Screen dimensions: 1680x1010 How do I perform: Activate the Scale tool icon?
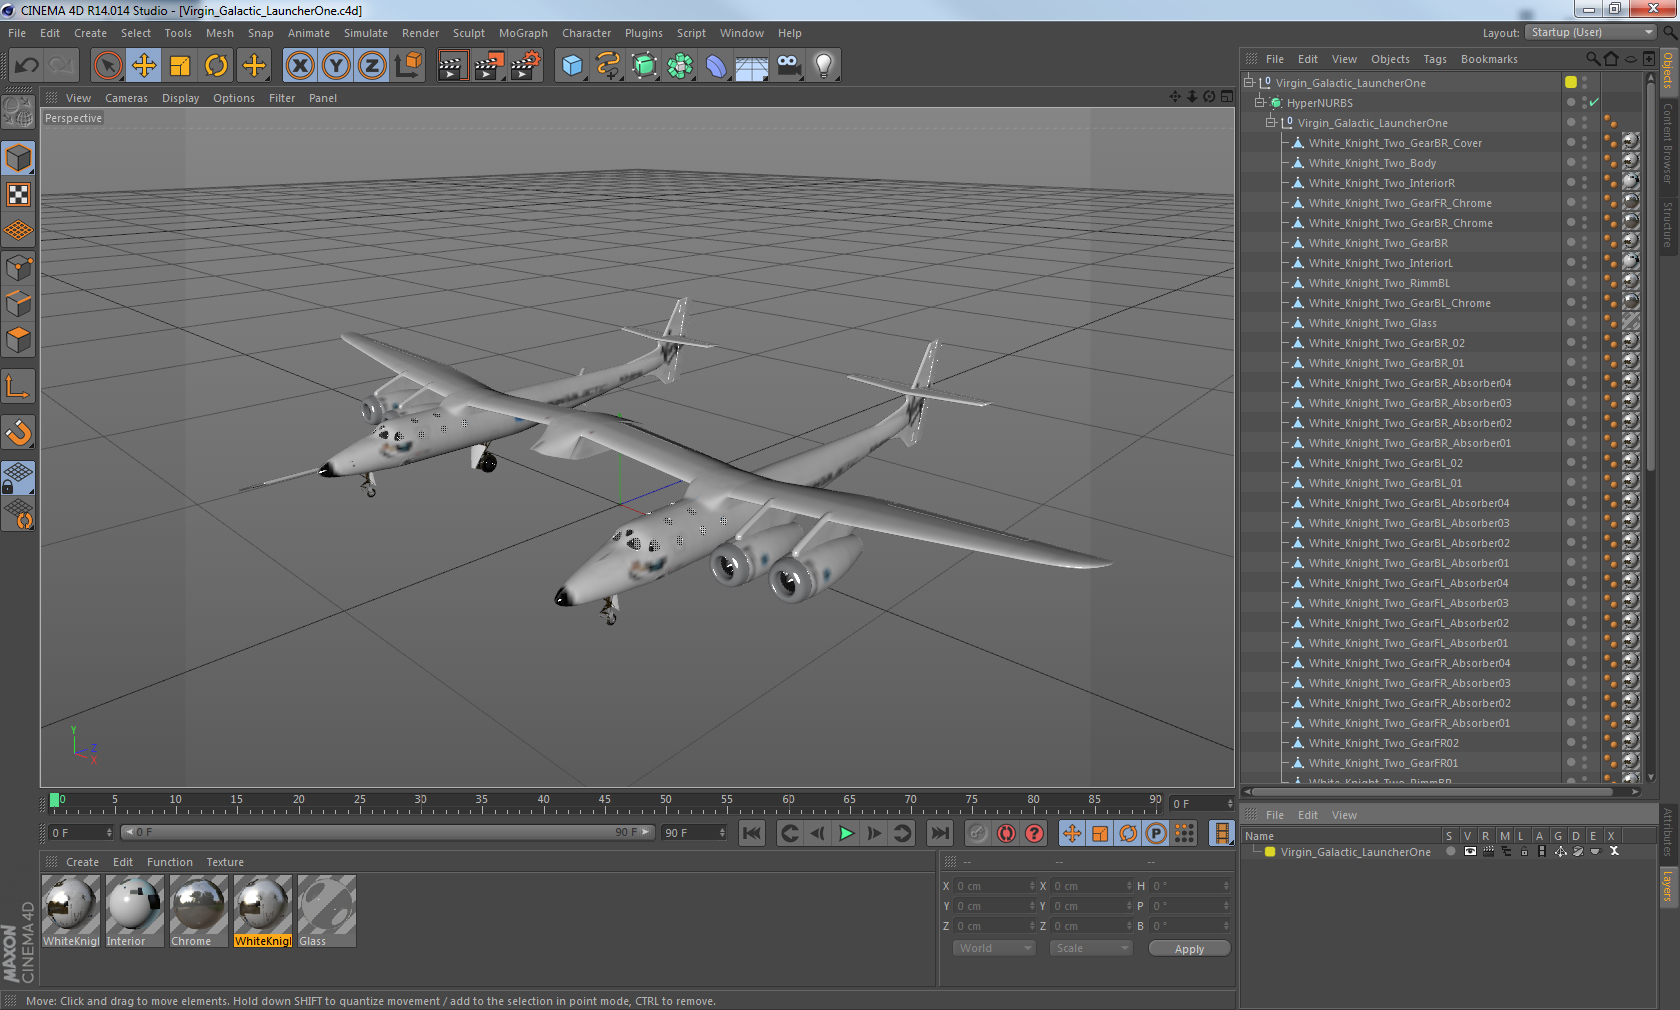pyautogui.click(x=180, y=66)
